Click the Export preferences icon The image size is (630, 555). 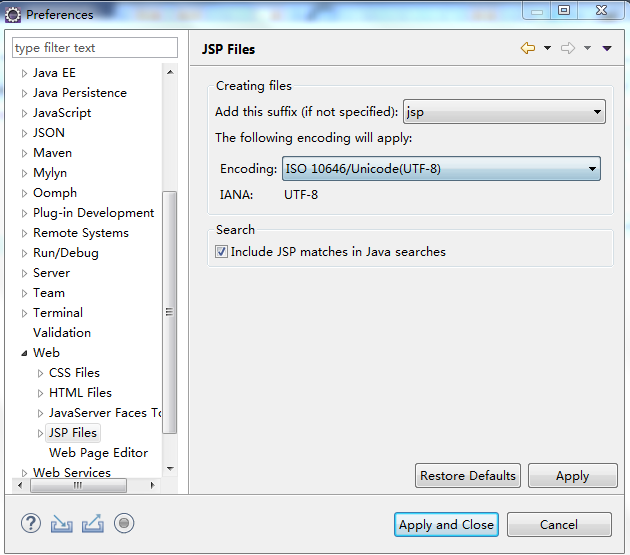pyautogui.click(x=93, y=524)
